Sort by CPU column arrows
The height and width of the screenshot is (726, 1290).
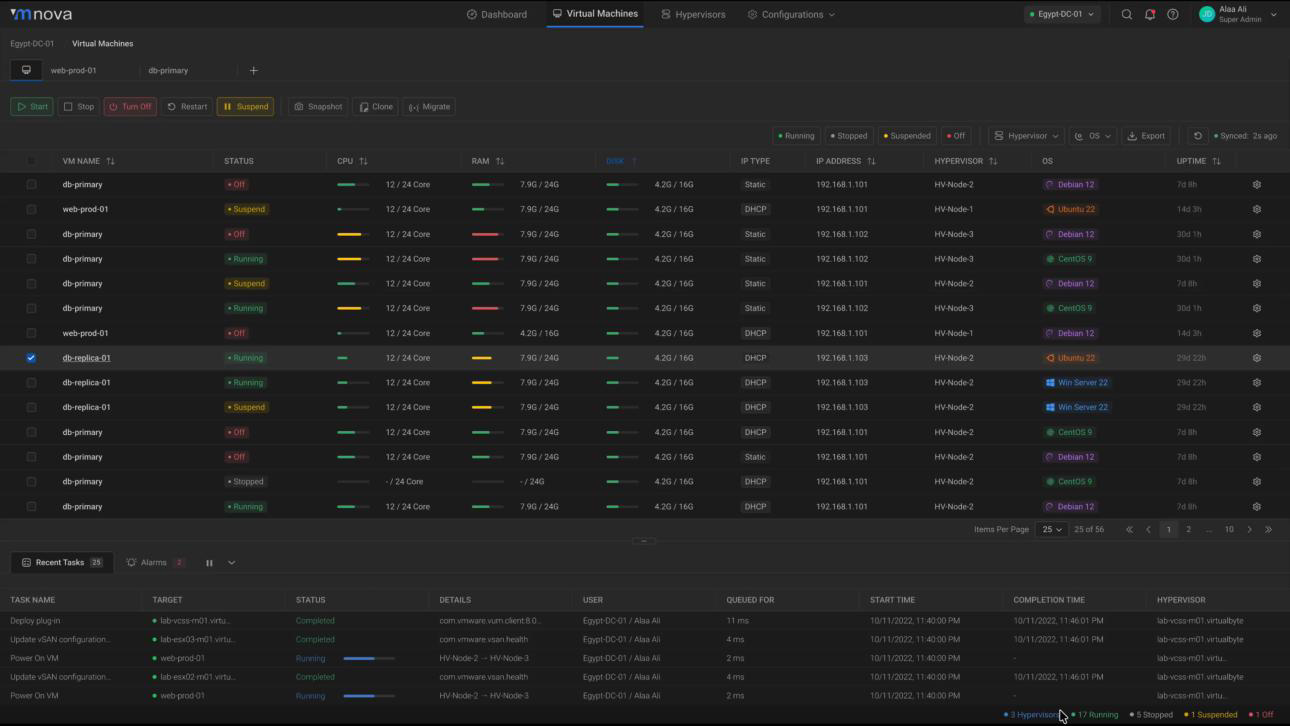point(363,161)
